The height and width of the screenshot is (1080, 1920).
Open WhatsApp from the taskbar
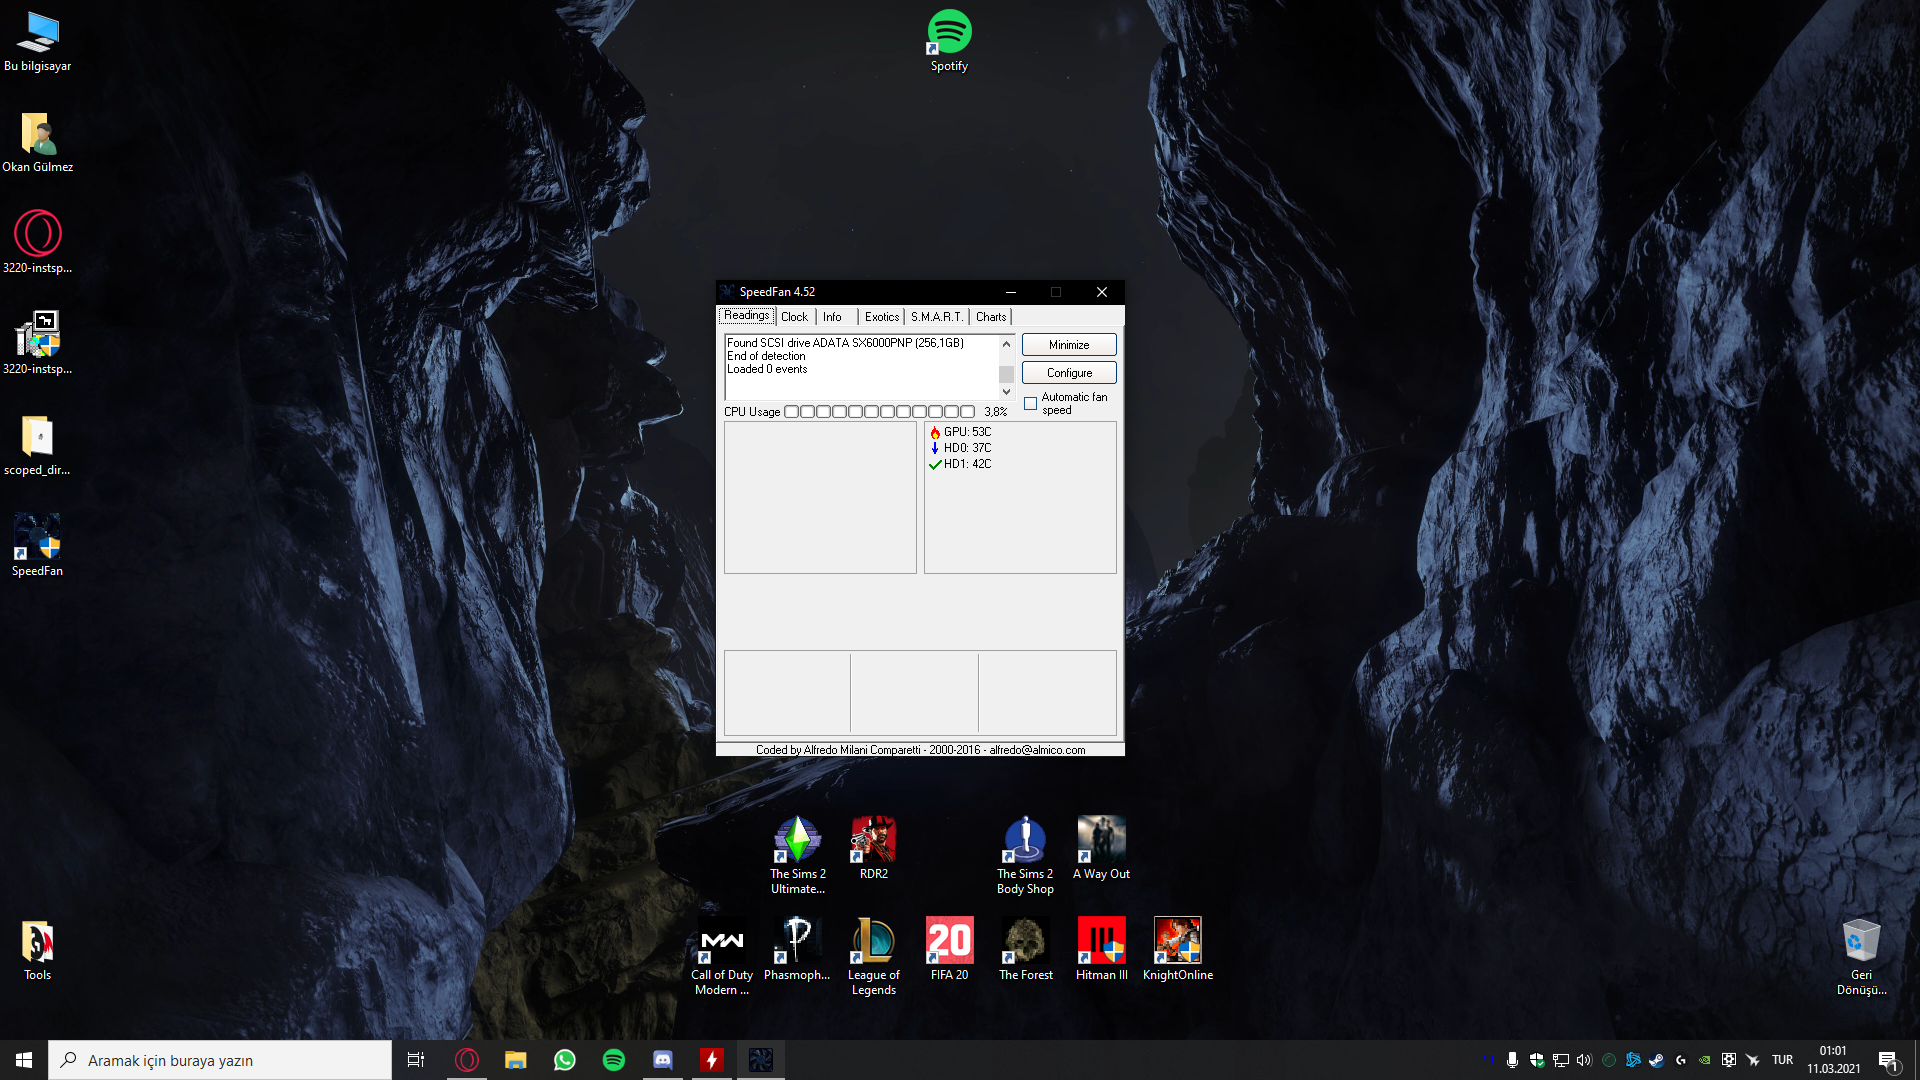coord(565,1060)
